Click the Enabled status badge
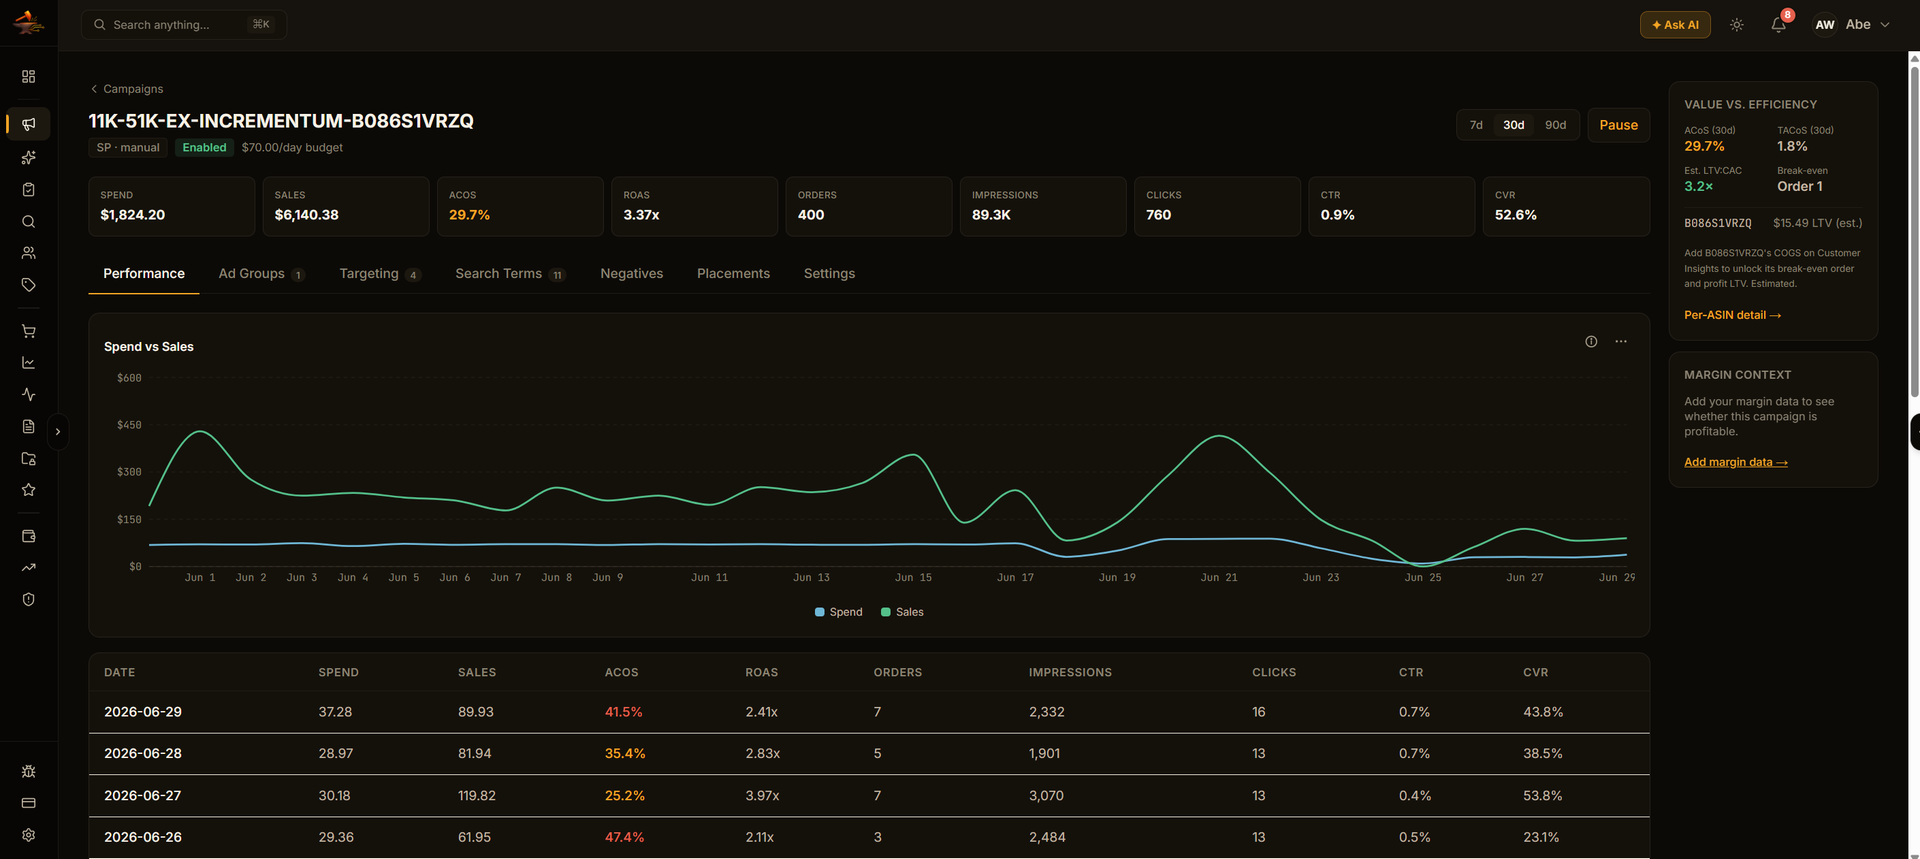Viewport: 1920px width, 859px height. pos(204,147)
